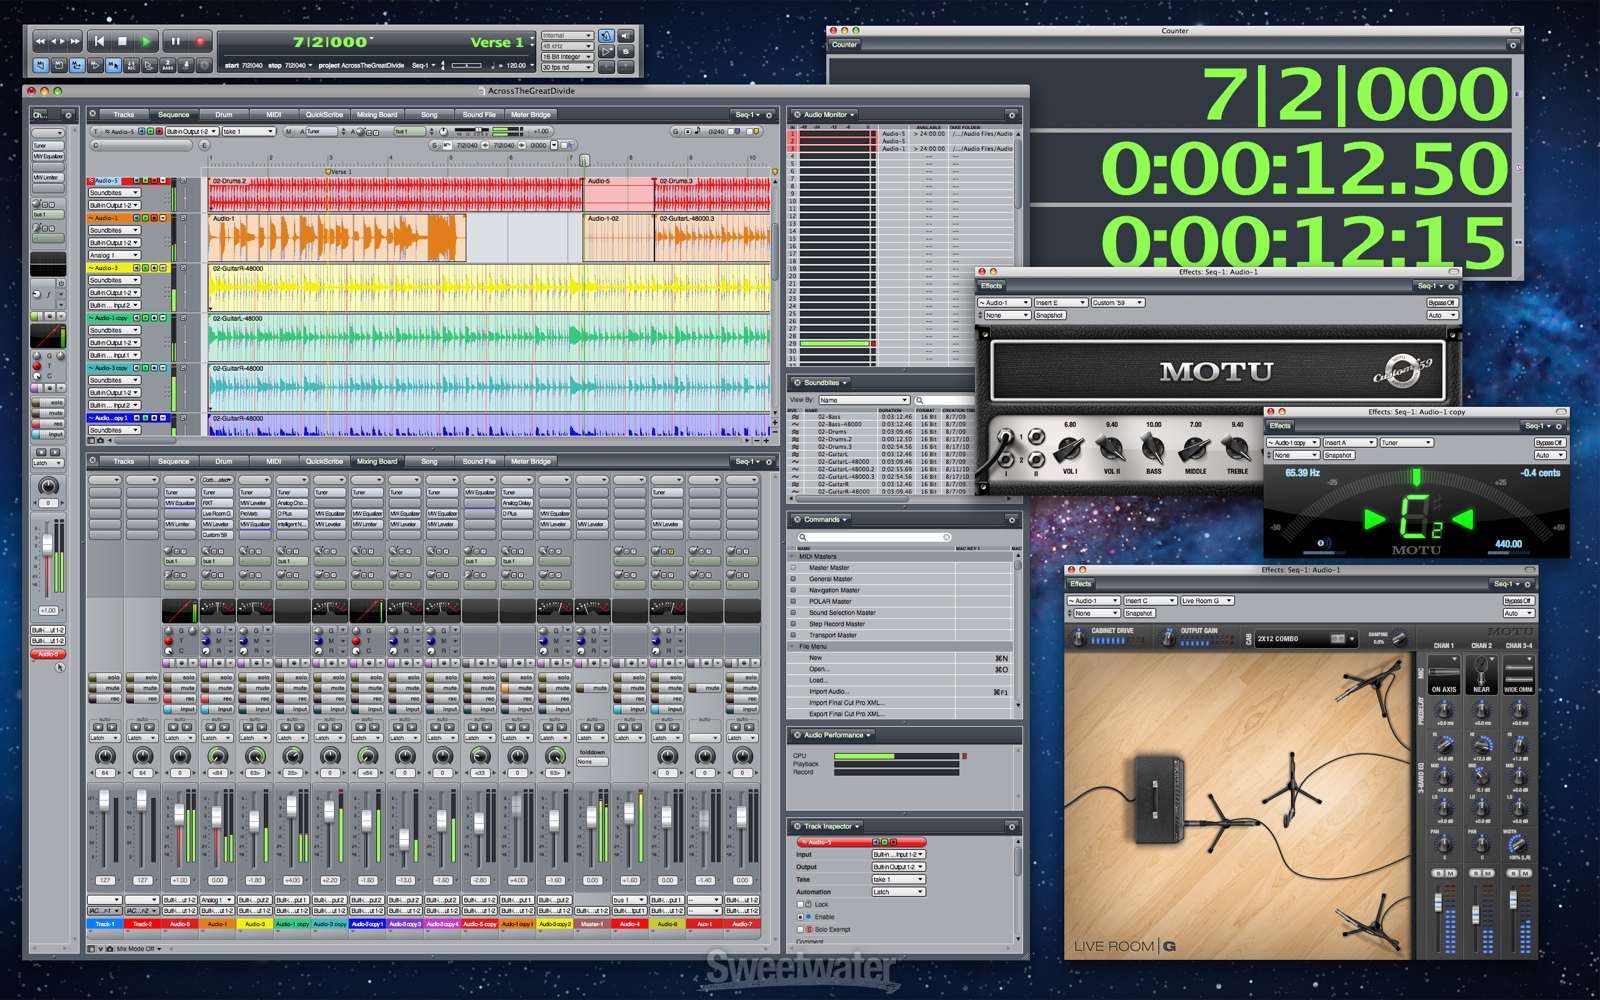
Task: Open the MIDI tab in the upper editor
Action: click(273, 114)
